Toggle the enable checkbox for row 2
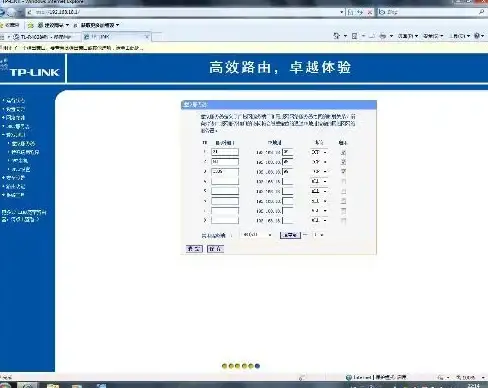Image resolution: width=488 pixels, height=388 pixels. click(343, 162)
